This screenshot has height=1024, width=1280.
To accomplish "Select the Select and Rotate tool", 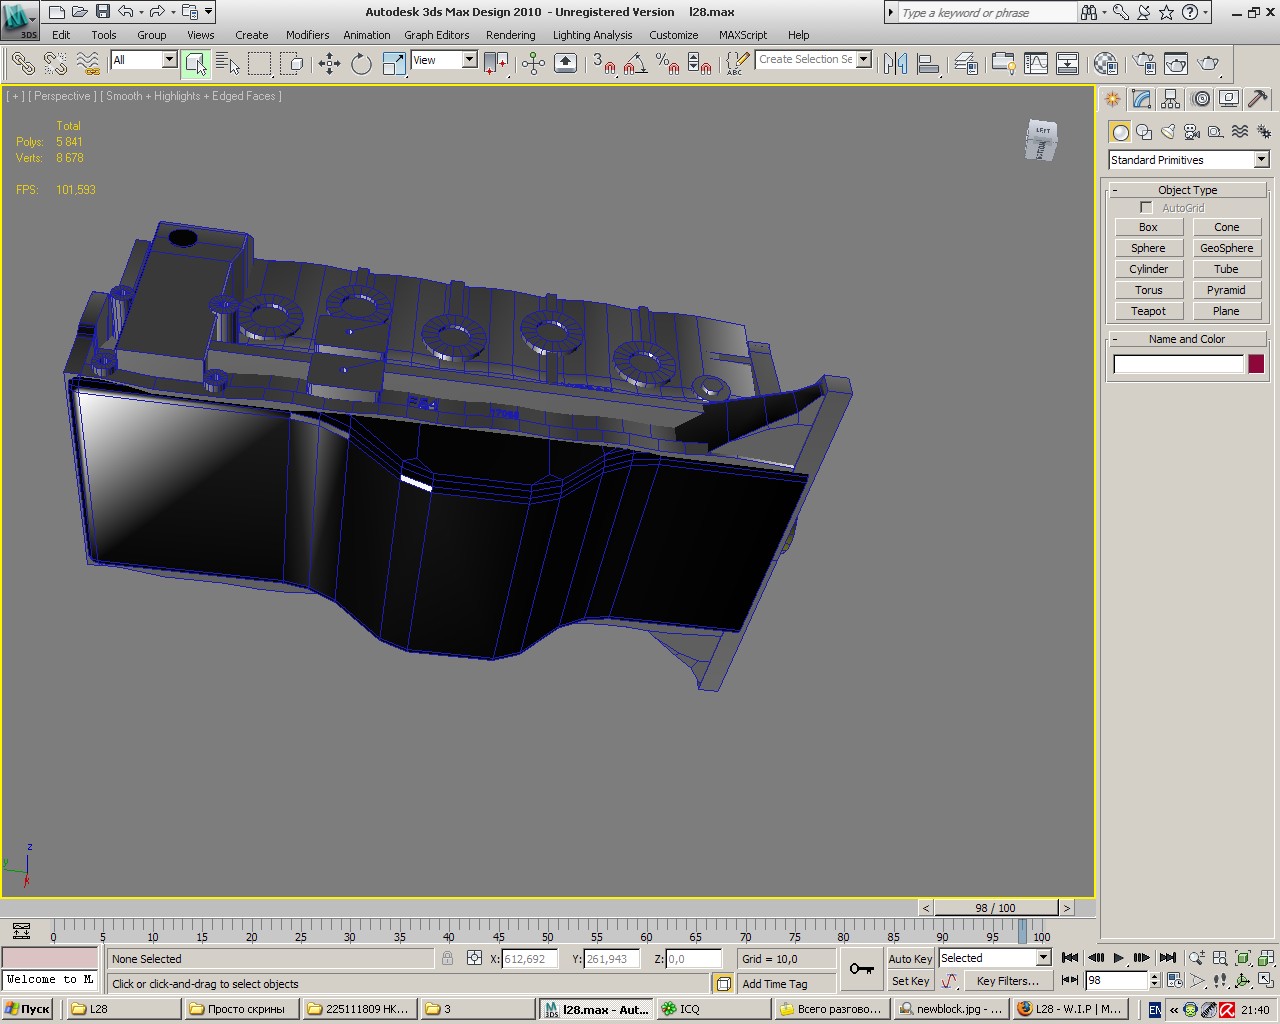I will pyautogui.click(x=361, y=64).
